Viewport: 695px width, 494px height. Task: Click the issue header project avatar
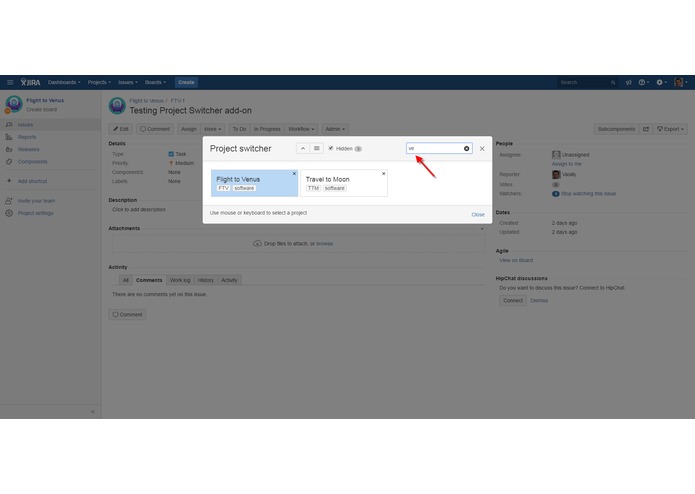(x=117, y=106)
